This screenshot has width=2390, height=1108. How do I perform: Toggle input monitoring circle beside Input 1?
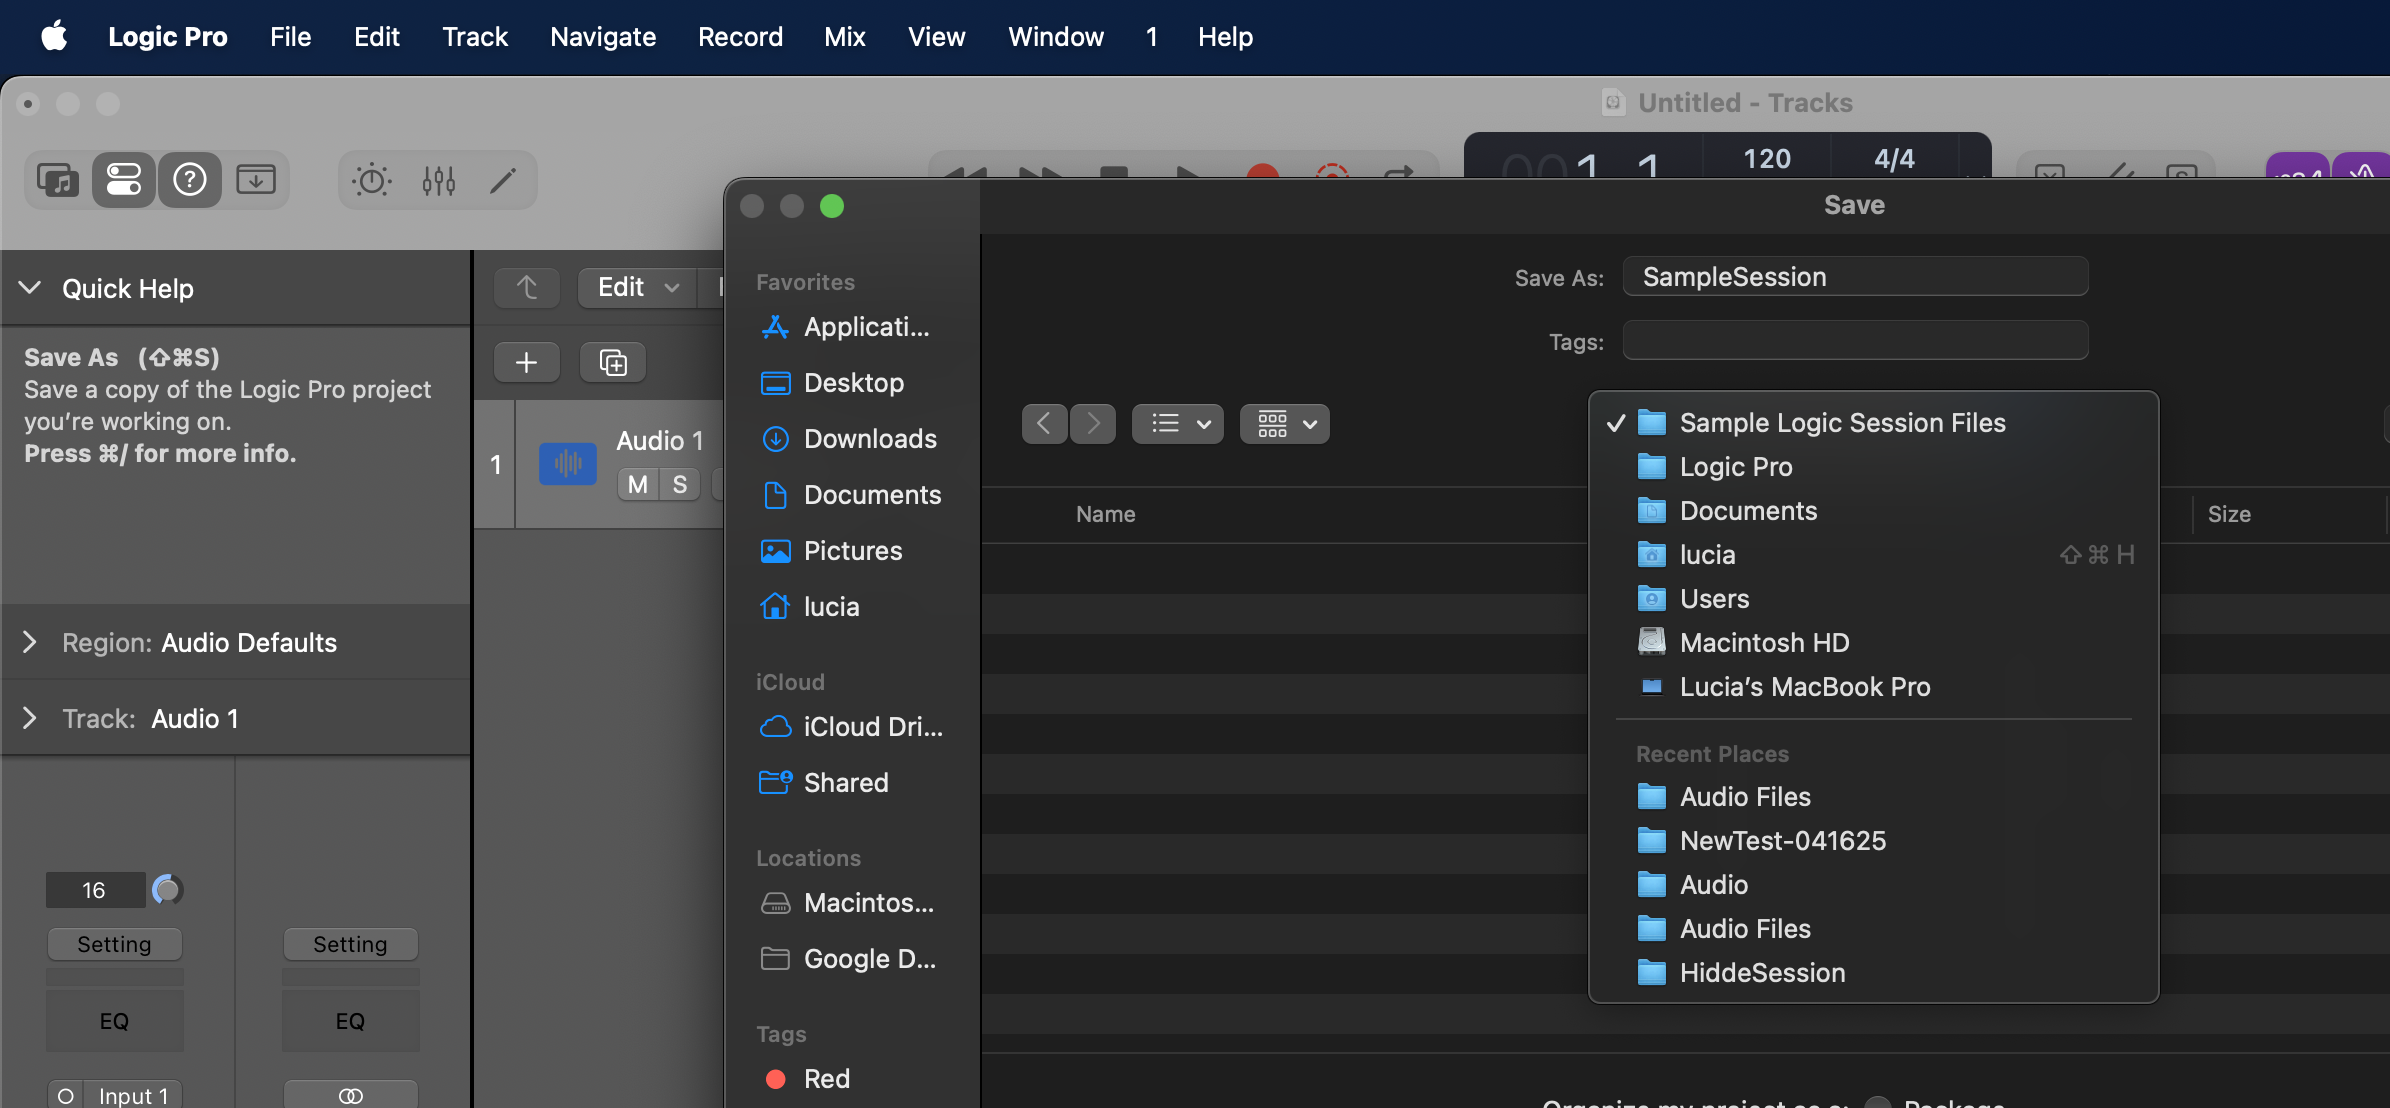click(66, 1096)
